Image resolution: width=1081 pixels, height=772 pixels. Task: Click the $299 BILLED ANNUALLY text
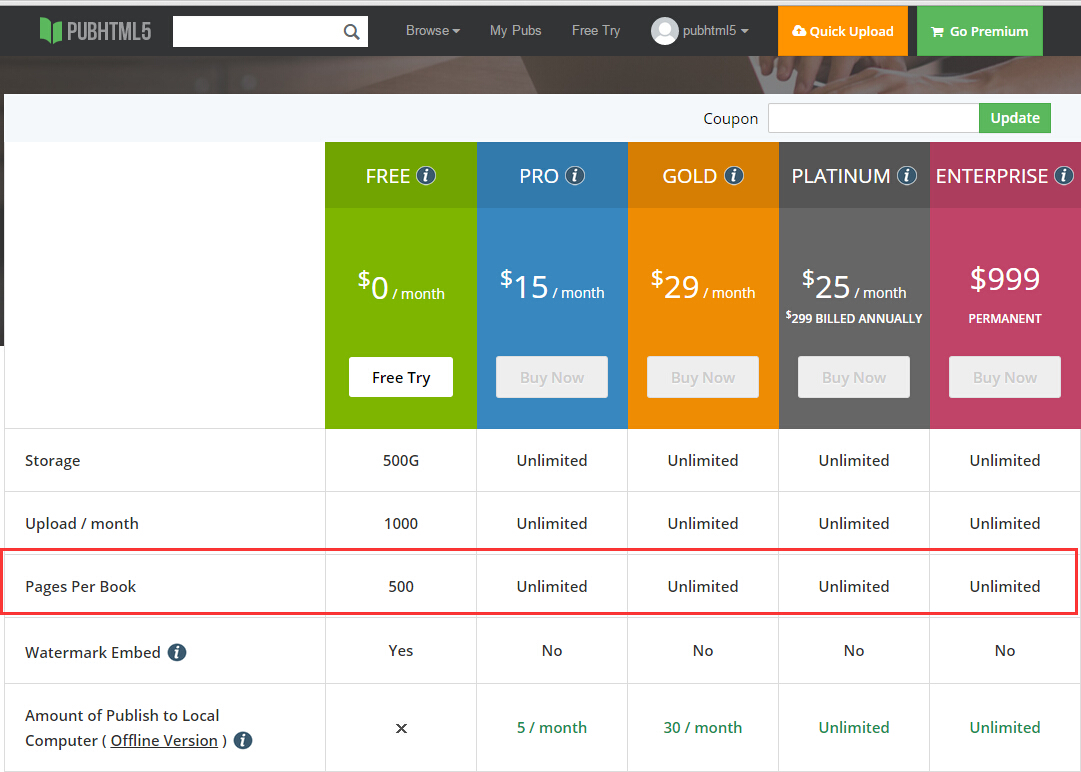pos(853,318)
